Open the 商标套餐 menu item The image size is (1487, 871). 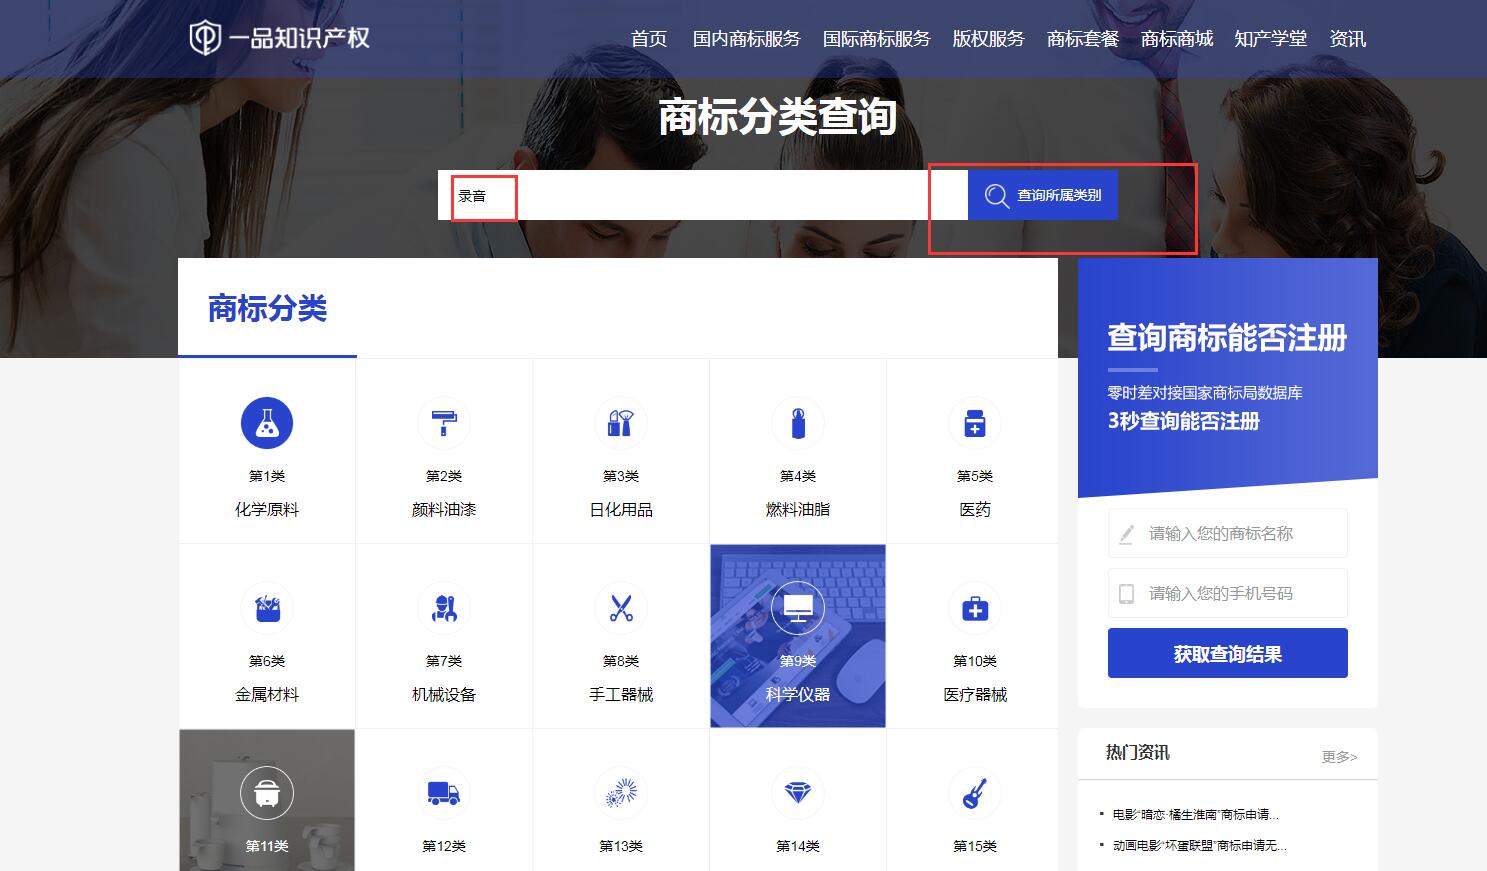point(1083,39)
